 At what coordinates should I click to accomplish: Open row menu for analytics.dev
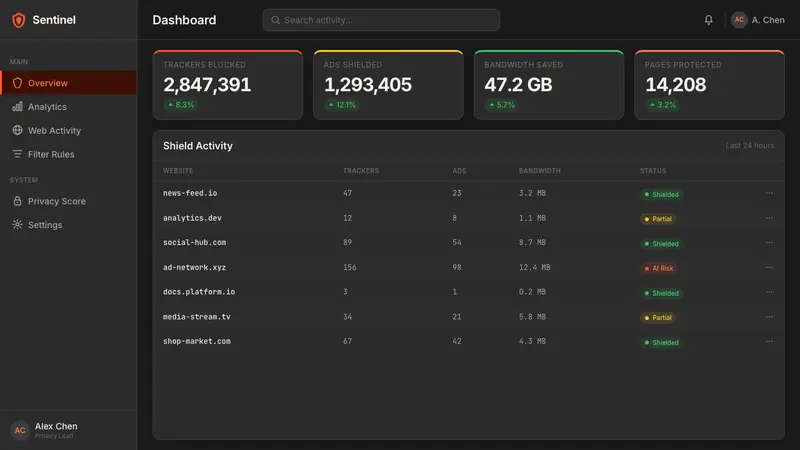pyautogui.click(x=769, y=218)
